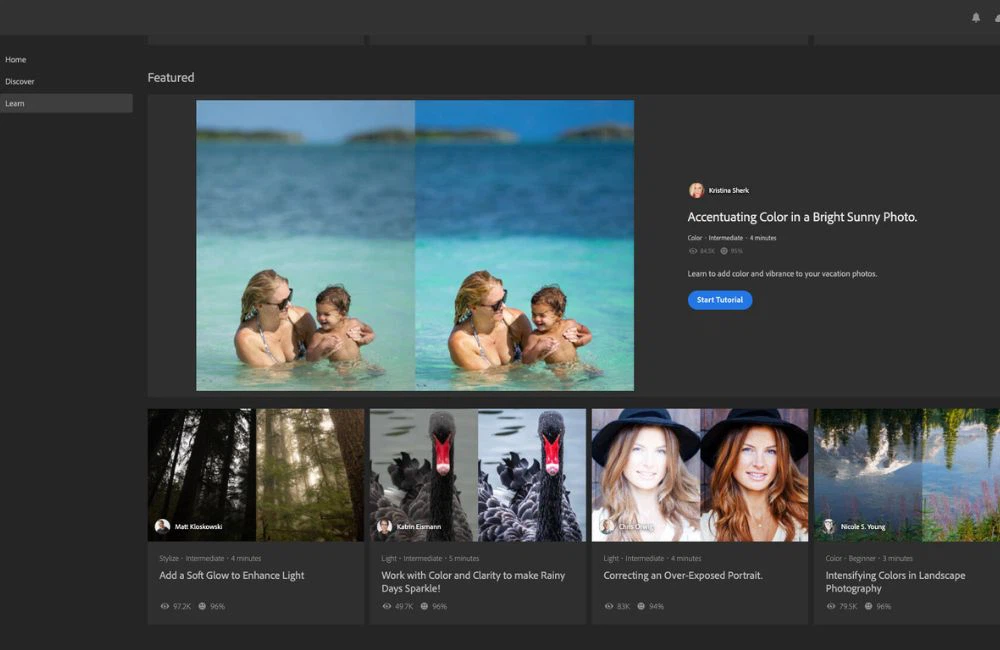Click Chris Orwig's author avatar
The height and width of the screenshot is (650, 1000).
pos(605,527)
